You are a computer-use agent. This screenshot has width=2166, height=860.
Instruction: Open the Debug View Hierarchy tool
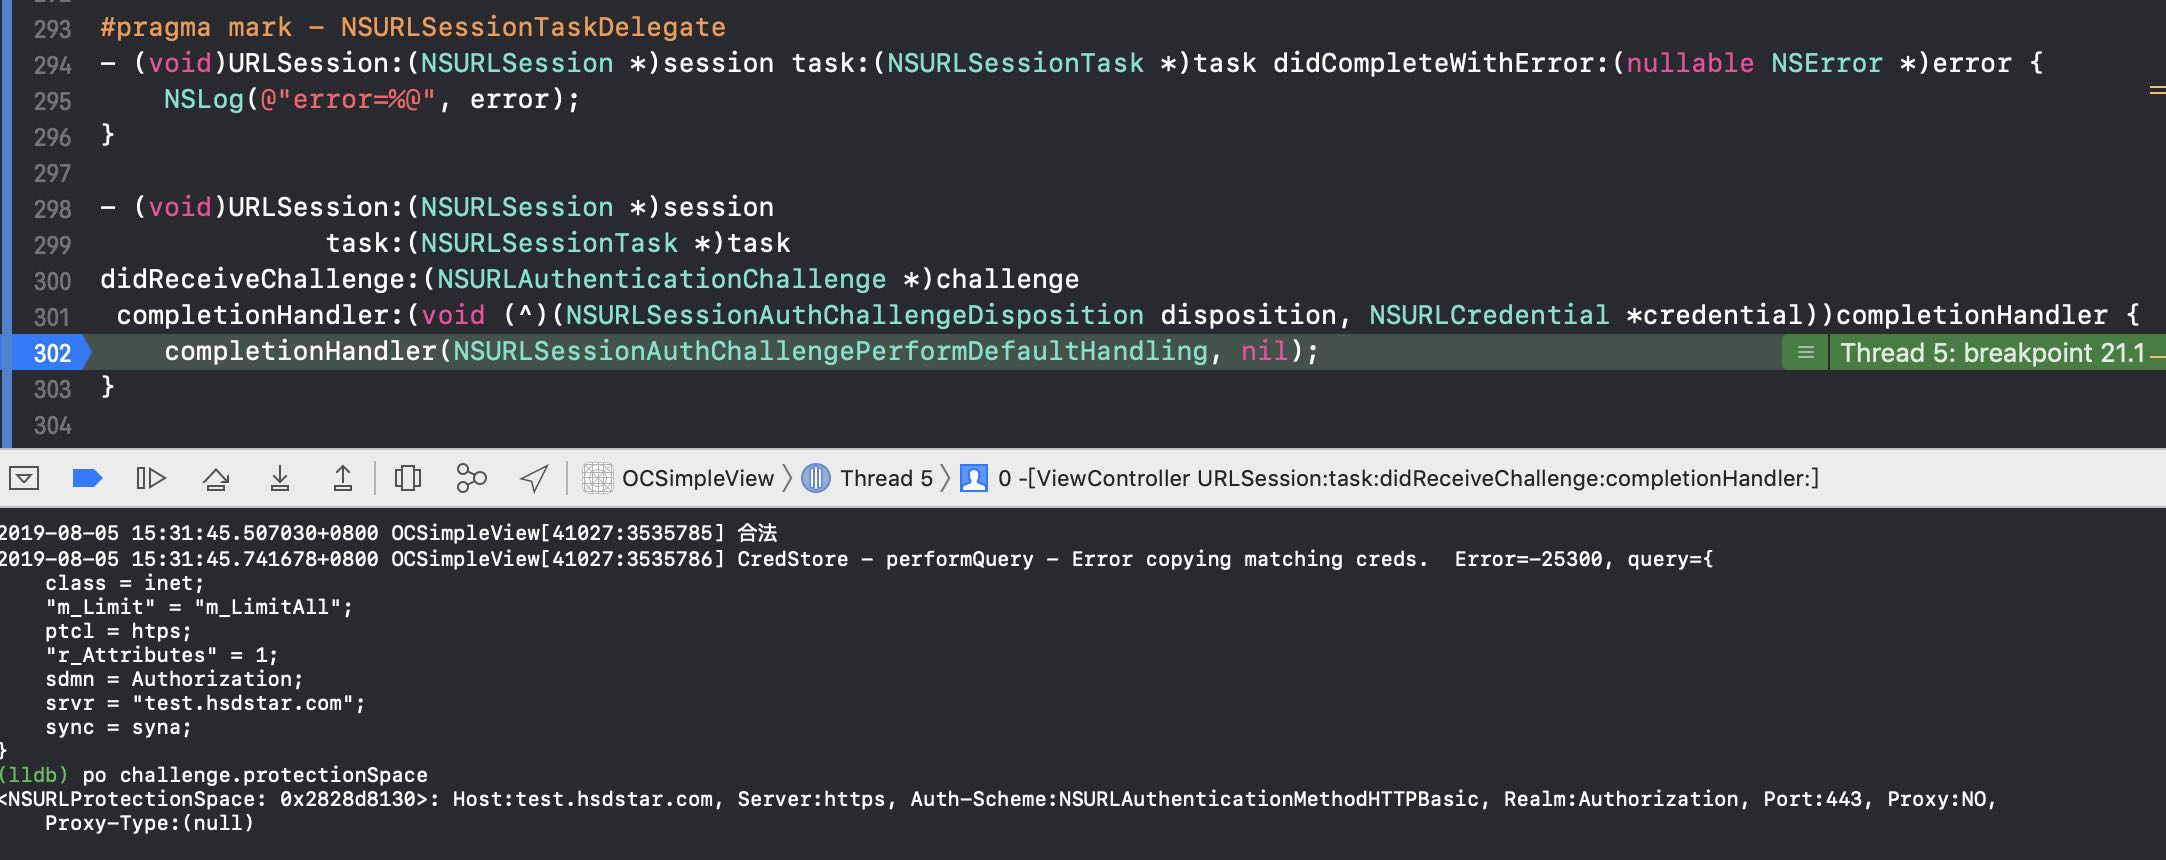tap(408, 478)
